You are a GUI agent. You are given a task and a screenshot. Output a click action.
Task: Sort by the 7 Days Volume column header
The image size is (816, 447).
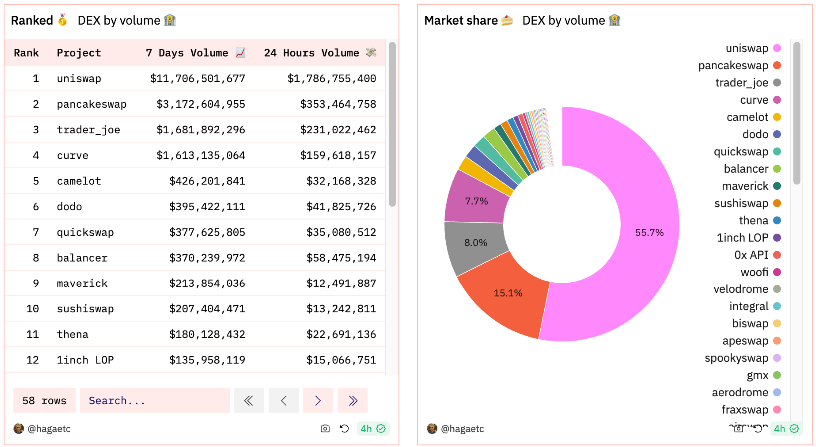click(x=195, y=53)
